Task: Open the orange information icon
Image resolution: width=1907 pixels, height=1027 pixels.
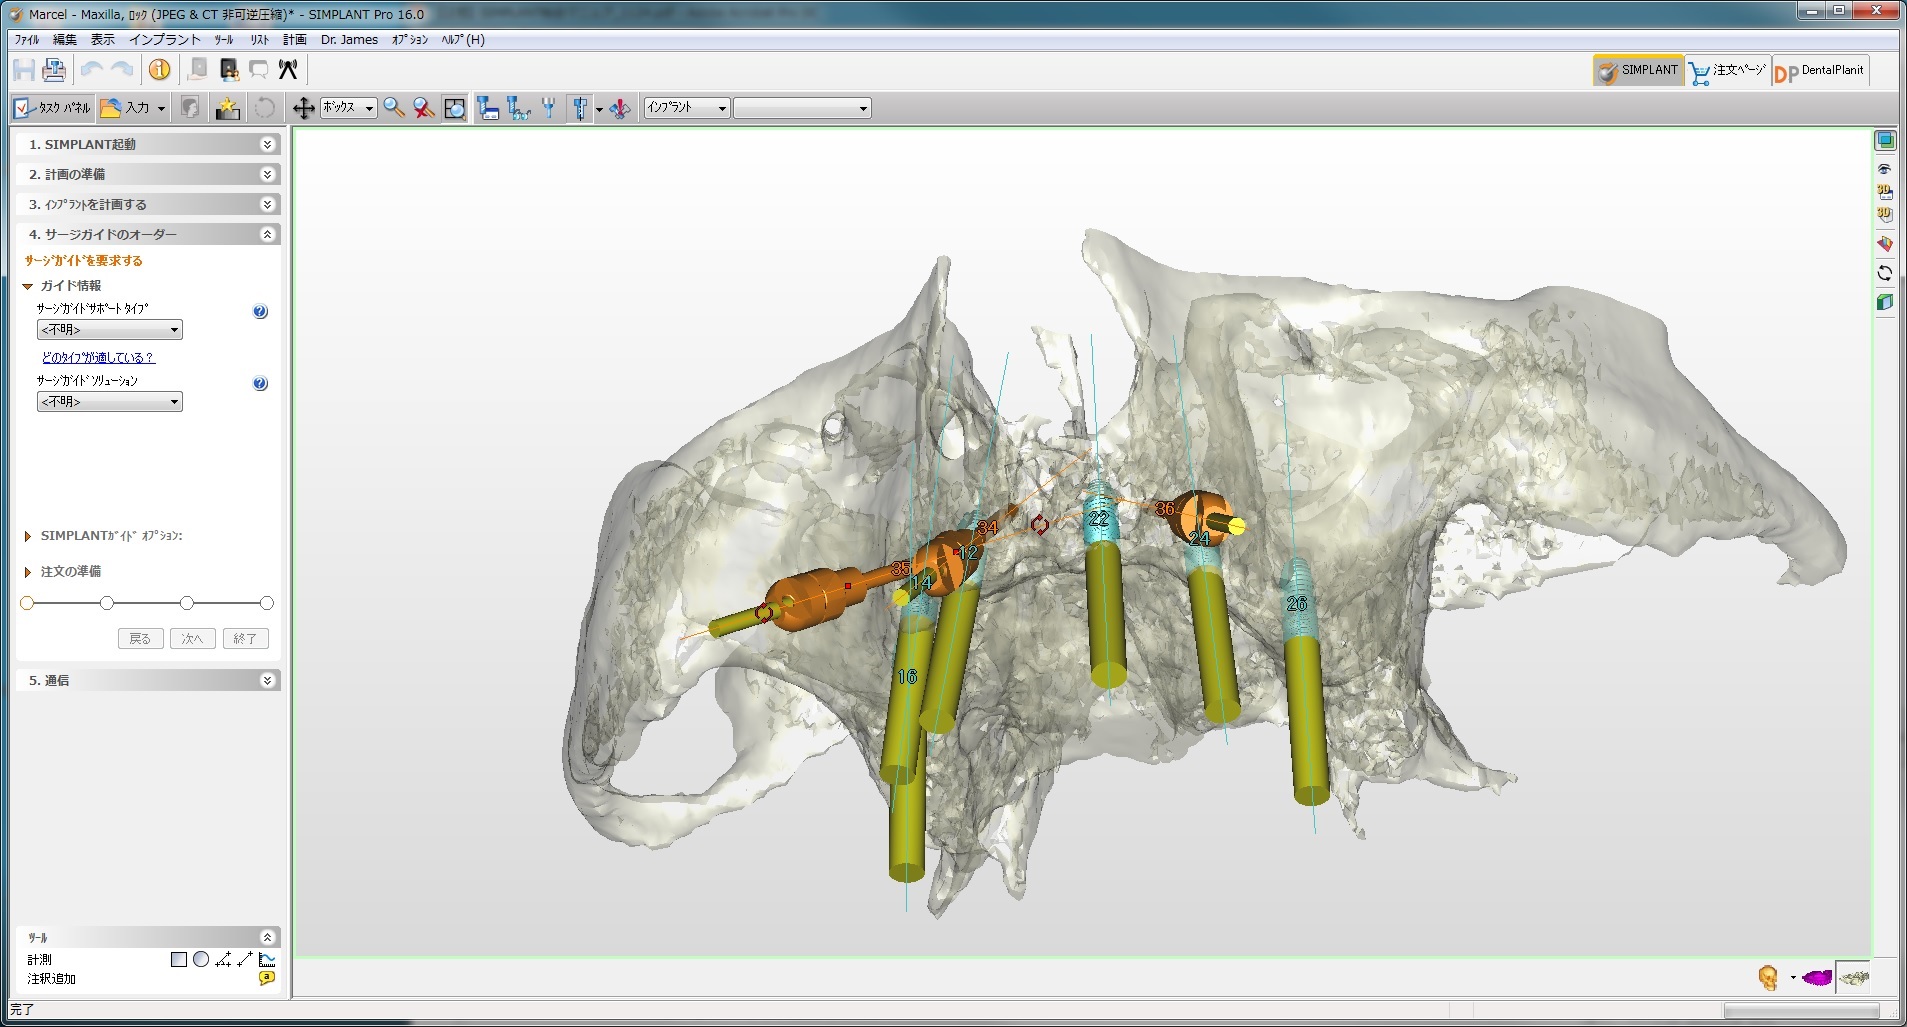Action: pyautogui.click(x=159, y=70)
